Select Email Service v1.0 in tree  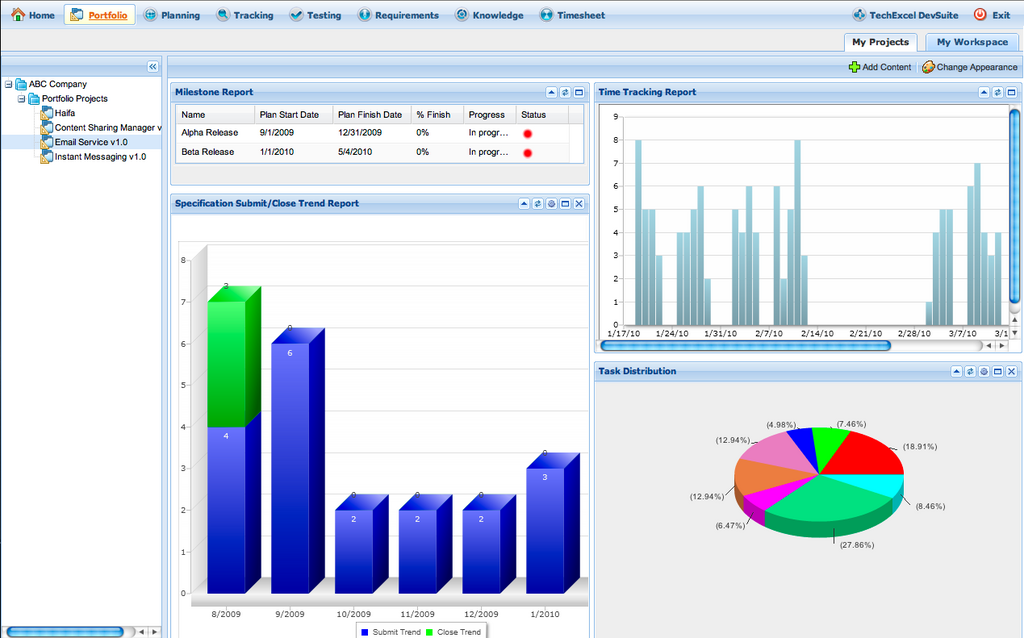click(91, 142)
